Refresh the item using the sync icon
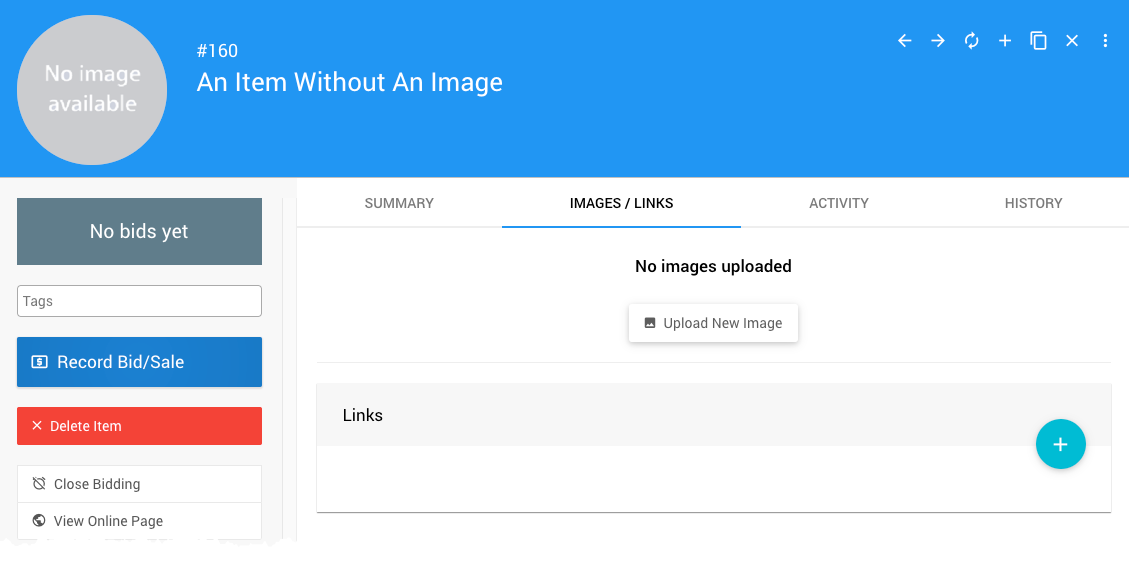Viewport: 1129px width, 571px height. click(x=971, y=41)
